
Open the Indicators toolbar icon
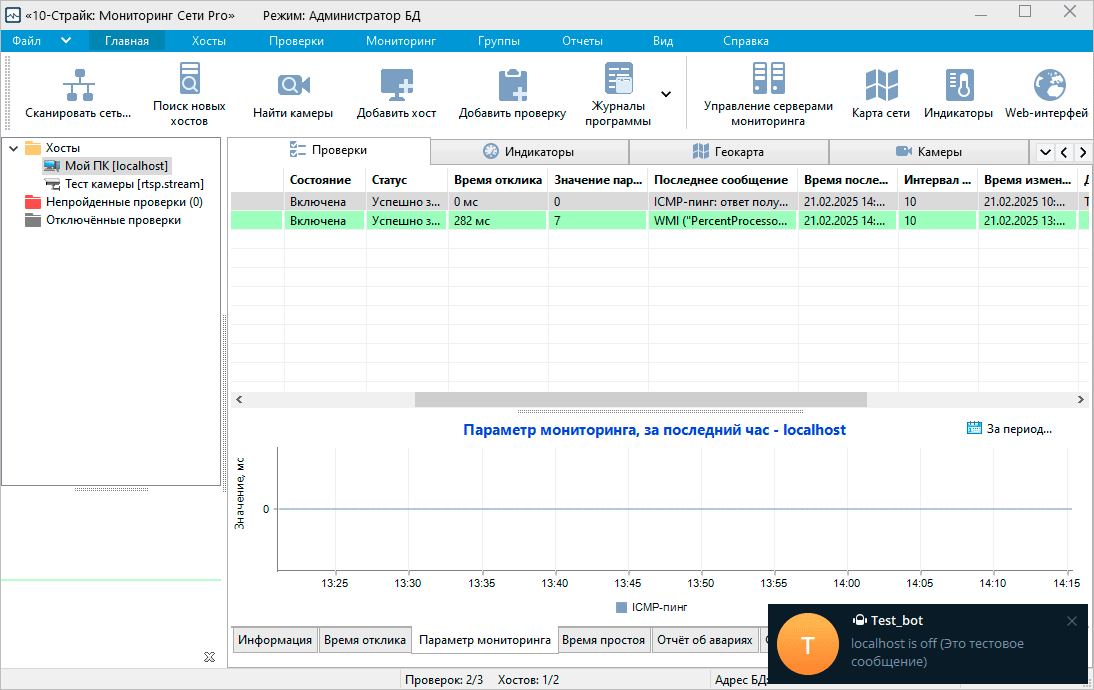(x=959, y=85)
